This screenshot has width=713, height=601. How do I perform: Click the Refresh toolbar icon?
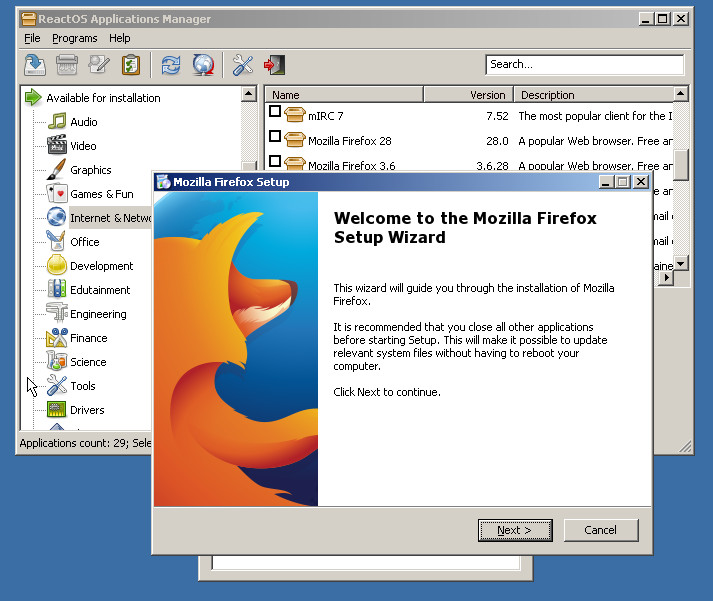pos(171,65)
